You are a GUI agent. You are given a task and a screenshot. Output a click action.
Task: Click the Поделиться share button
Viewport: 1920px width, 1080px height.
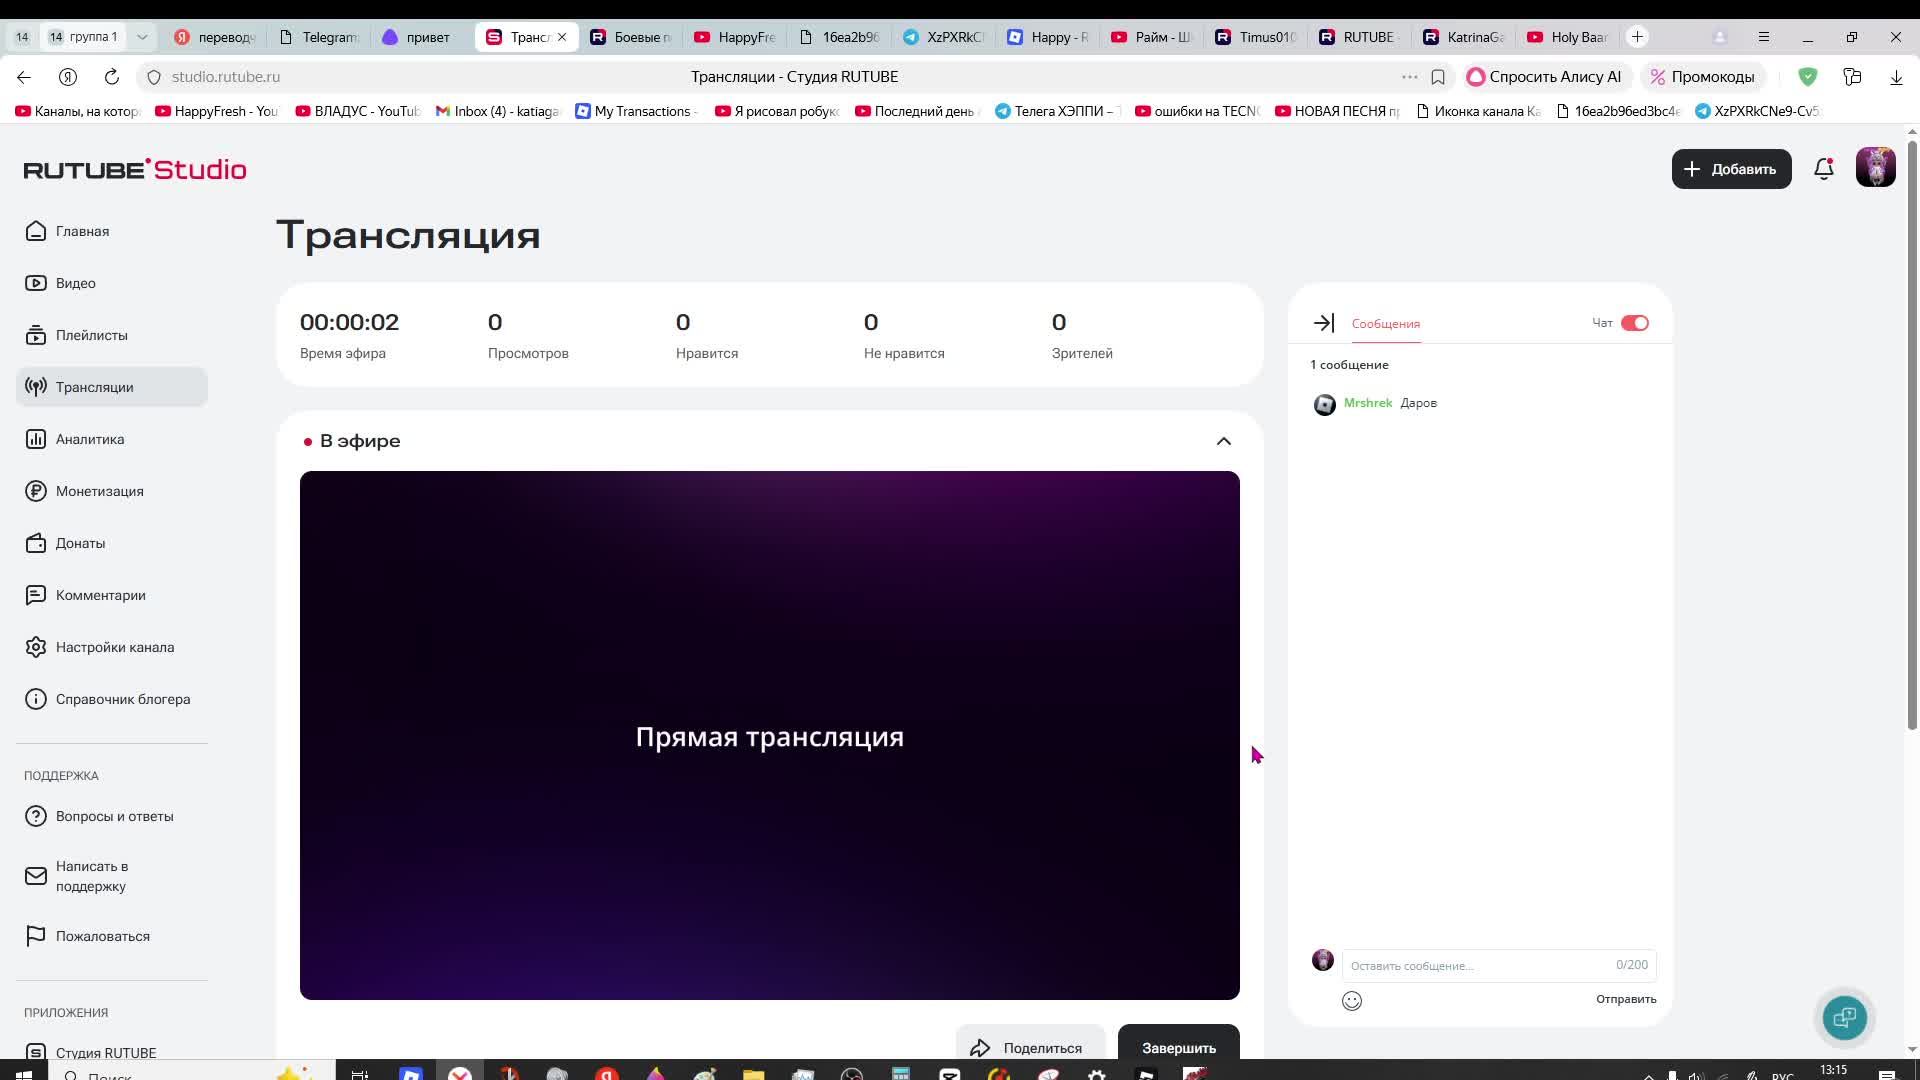[x=1029, y=1047]
